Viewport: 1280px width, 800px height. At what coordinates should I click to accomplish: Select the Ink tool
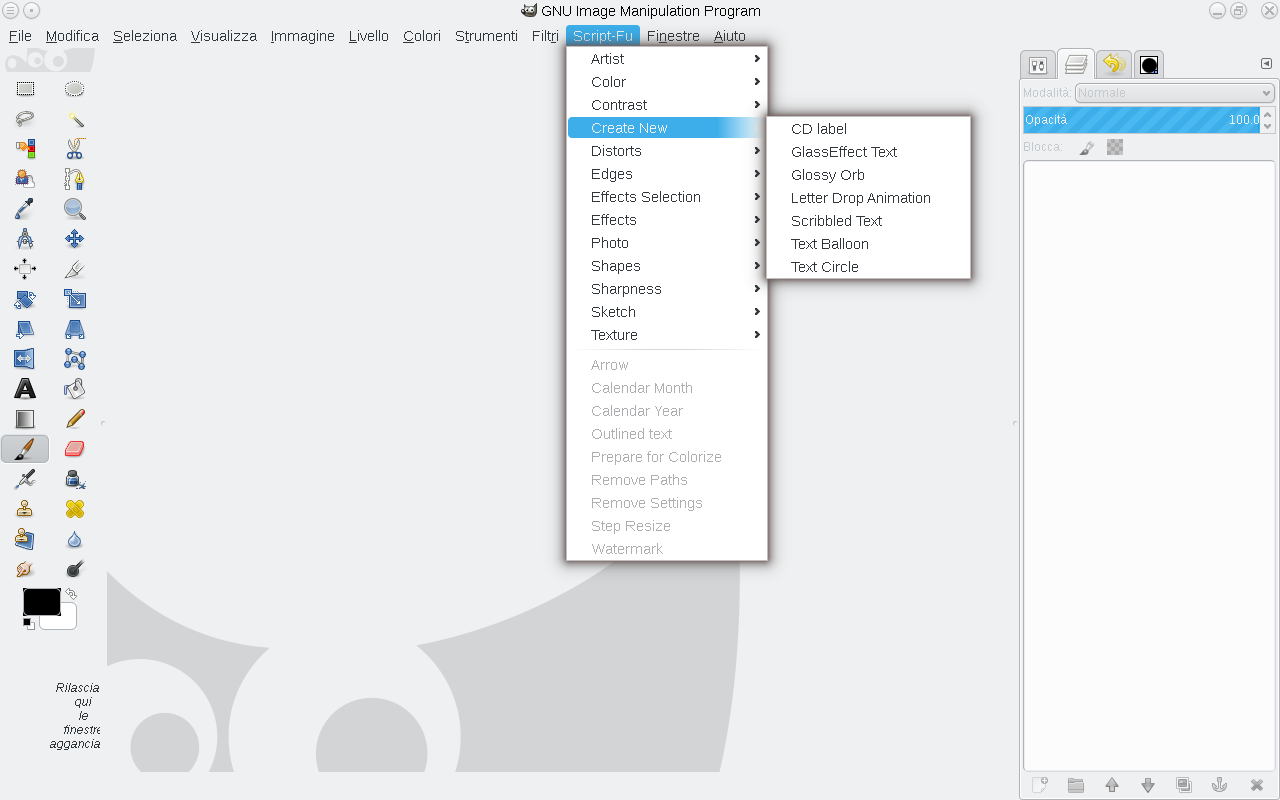click(74, 479)
